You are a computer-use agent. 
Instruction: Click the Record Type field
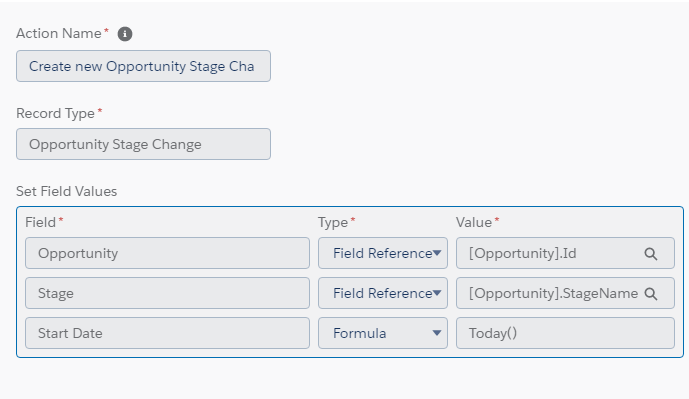coord(143,144)
